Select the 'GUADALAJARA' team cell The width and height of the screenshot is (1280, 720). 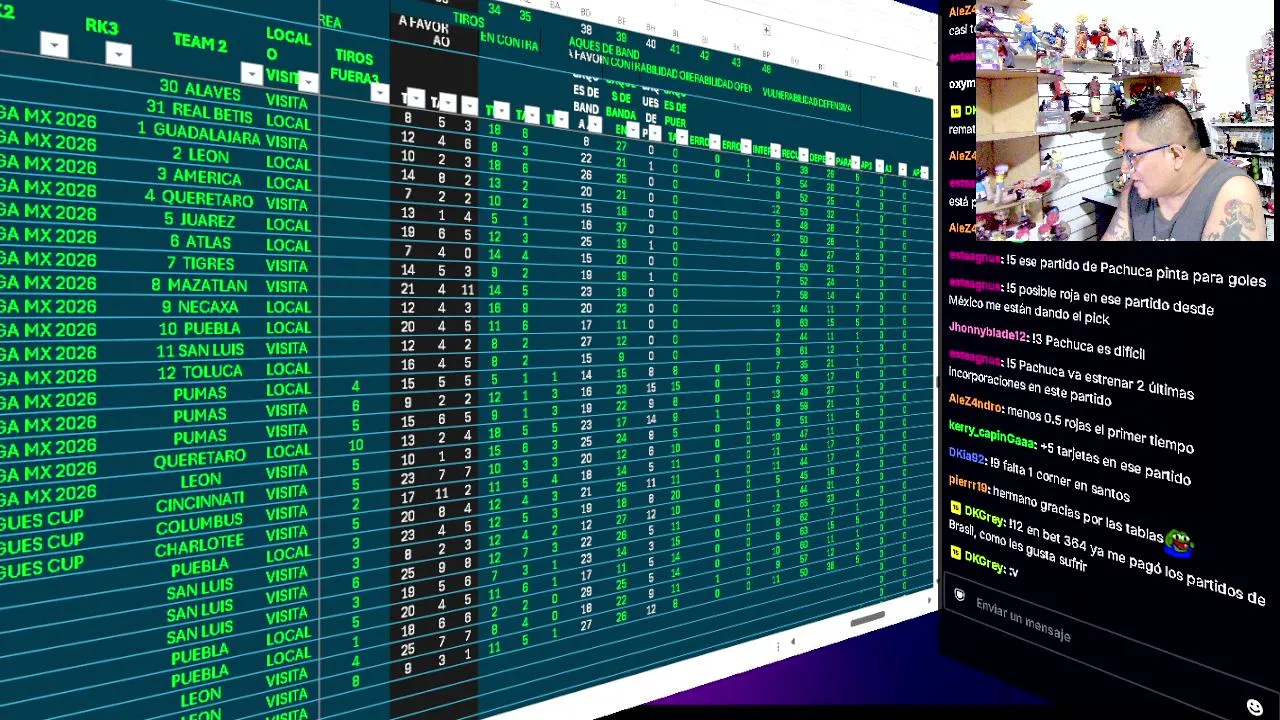pos(198,133)
